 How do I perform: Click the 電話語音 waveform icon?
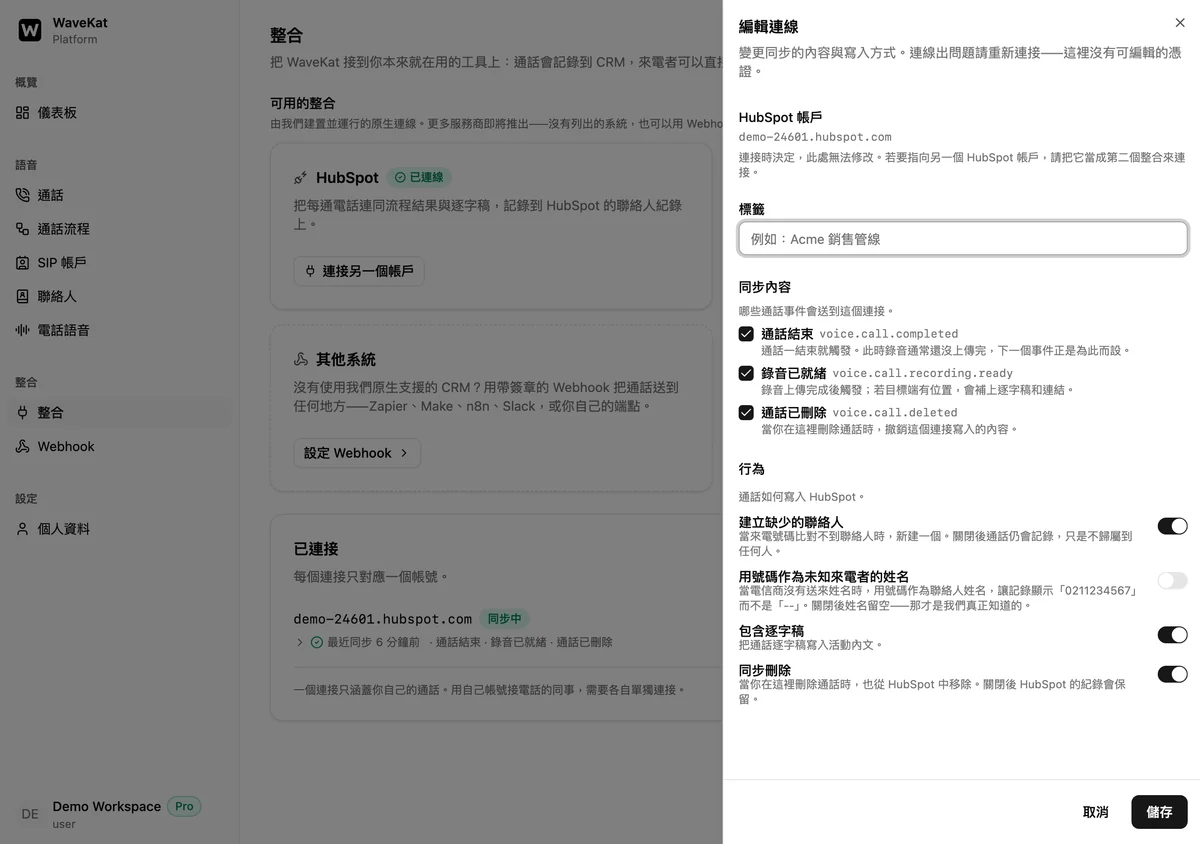coord(23,330)
